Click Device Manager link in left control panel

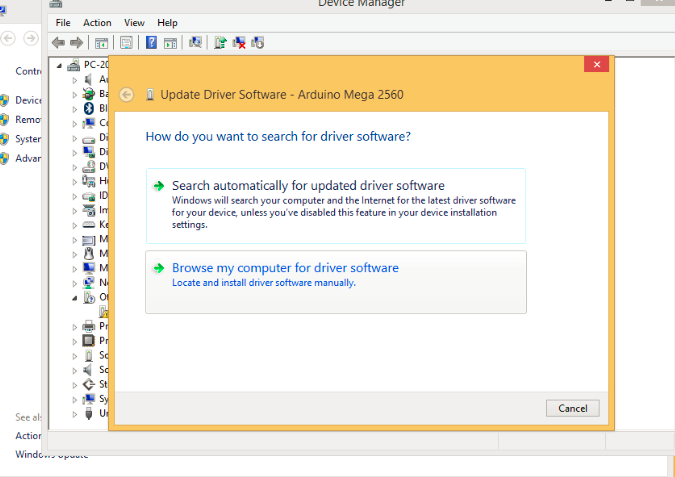point(28,100)
